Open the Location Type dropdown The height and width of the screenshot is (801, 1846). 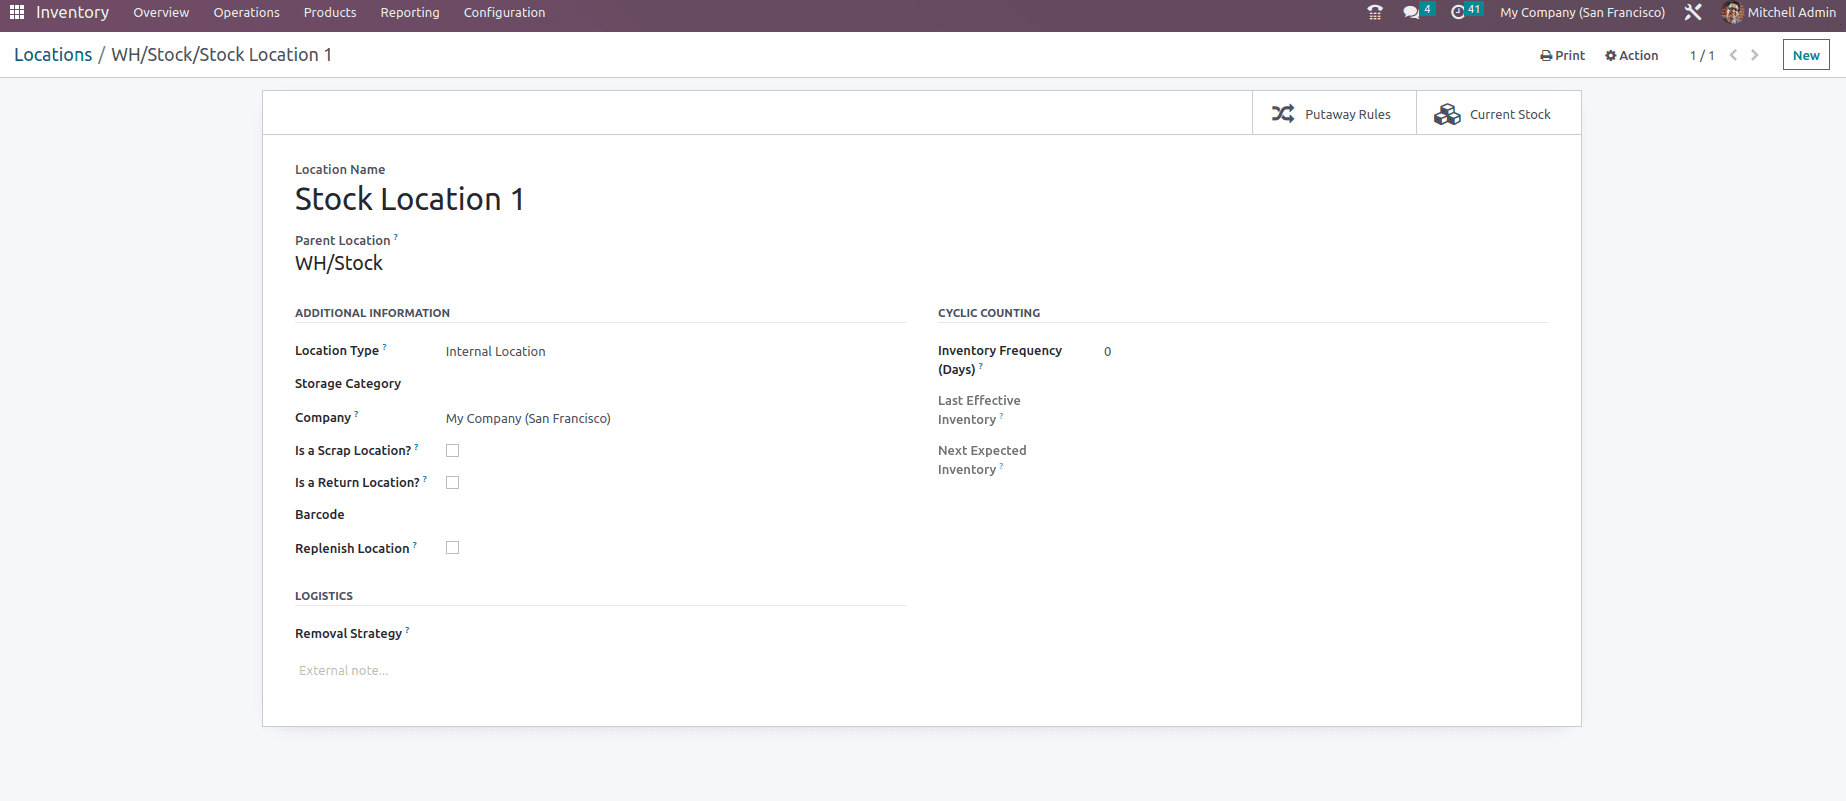(675, 351)
